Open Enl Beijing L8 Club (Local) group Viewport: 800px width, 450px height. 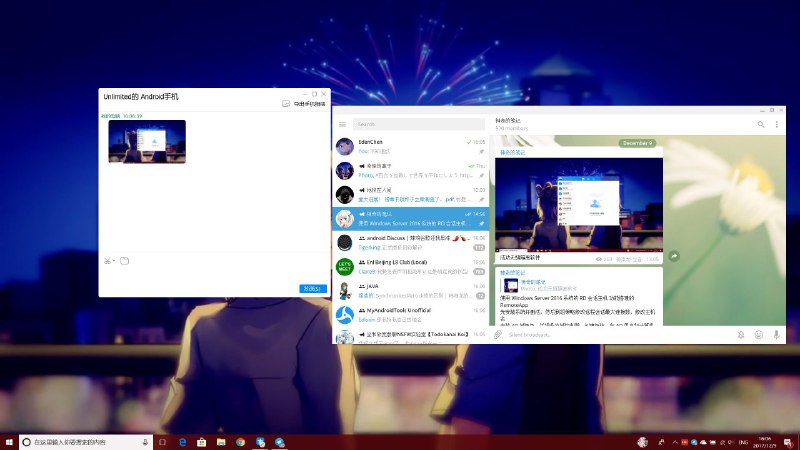point(410,266)
